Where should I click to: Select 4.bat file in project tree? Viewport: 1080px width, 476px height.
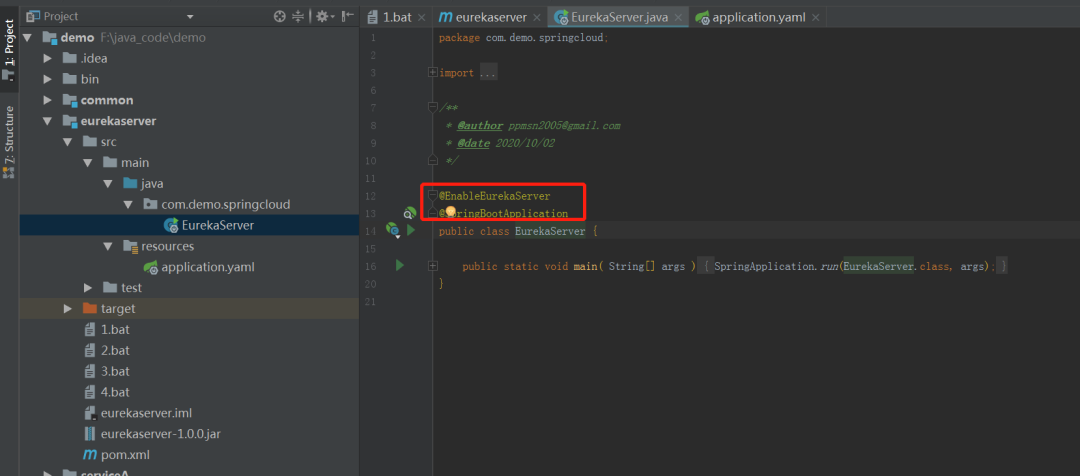pyautogui.click(x=115, y=392)
